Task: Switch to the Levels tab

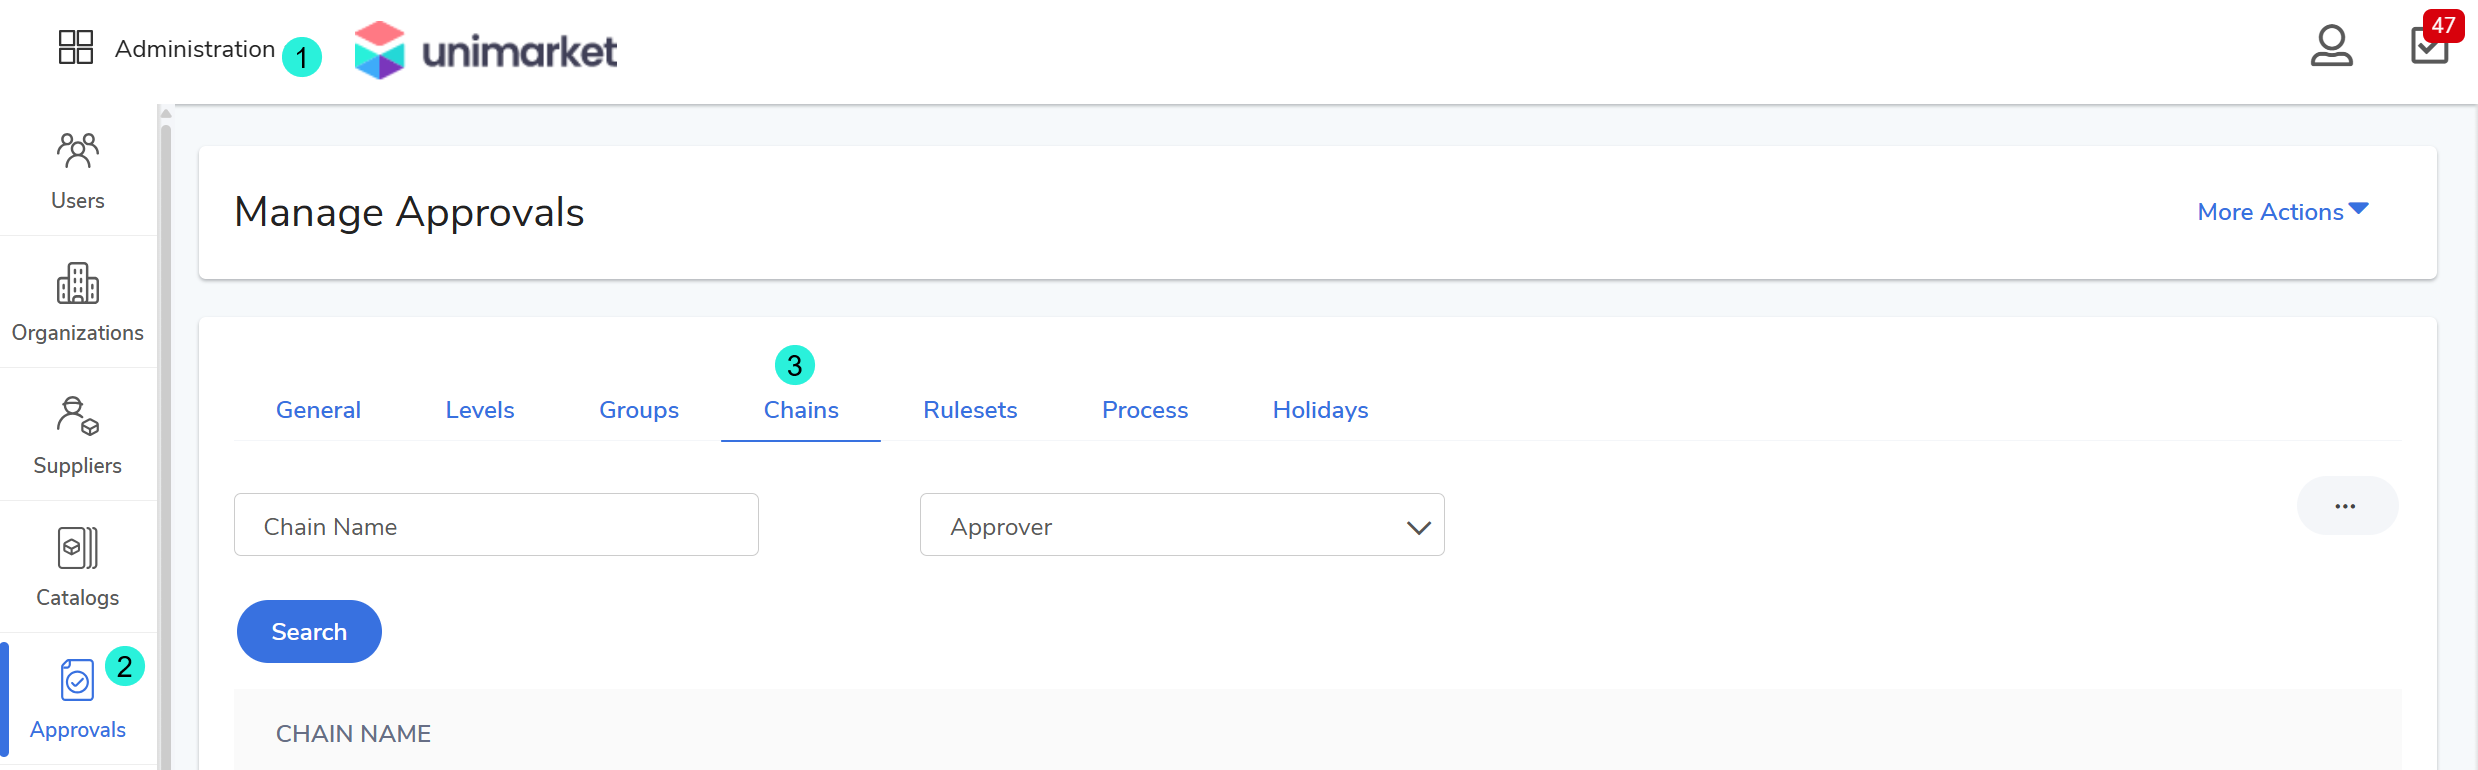Action: pyautogui.click(x=480, y=410)
